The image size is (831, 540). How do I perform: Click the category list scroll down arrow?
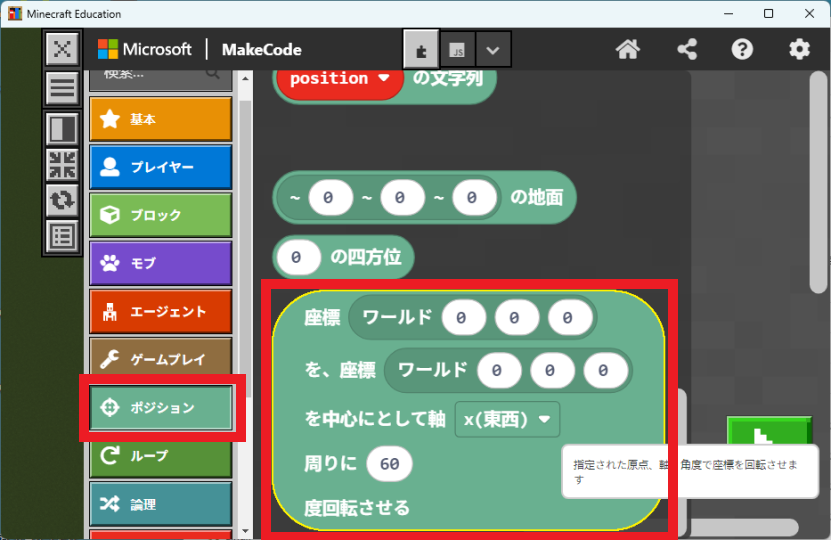pyautogui.click(x=245, y=531)
